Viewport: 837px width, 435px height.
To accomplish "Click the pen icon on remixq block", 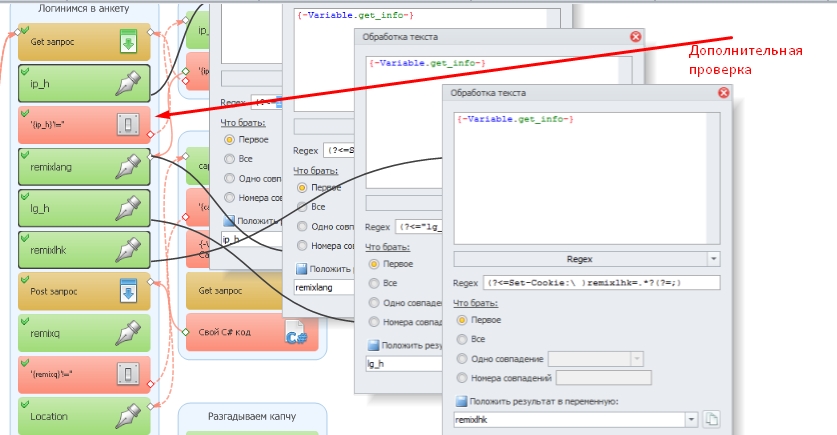I will (x=128, y=333).
